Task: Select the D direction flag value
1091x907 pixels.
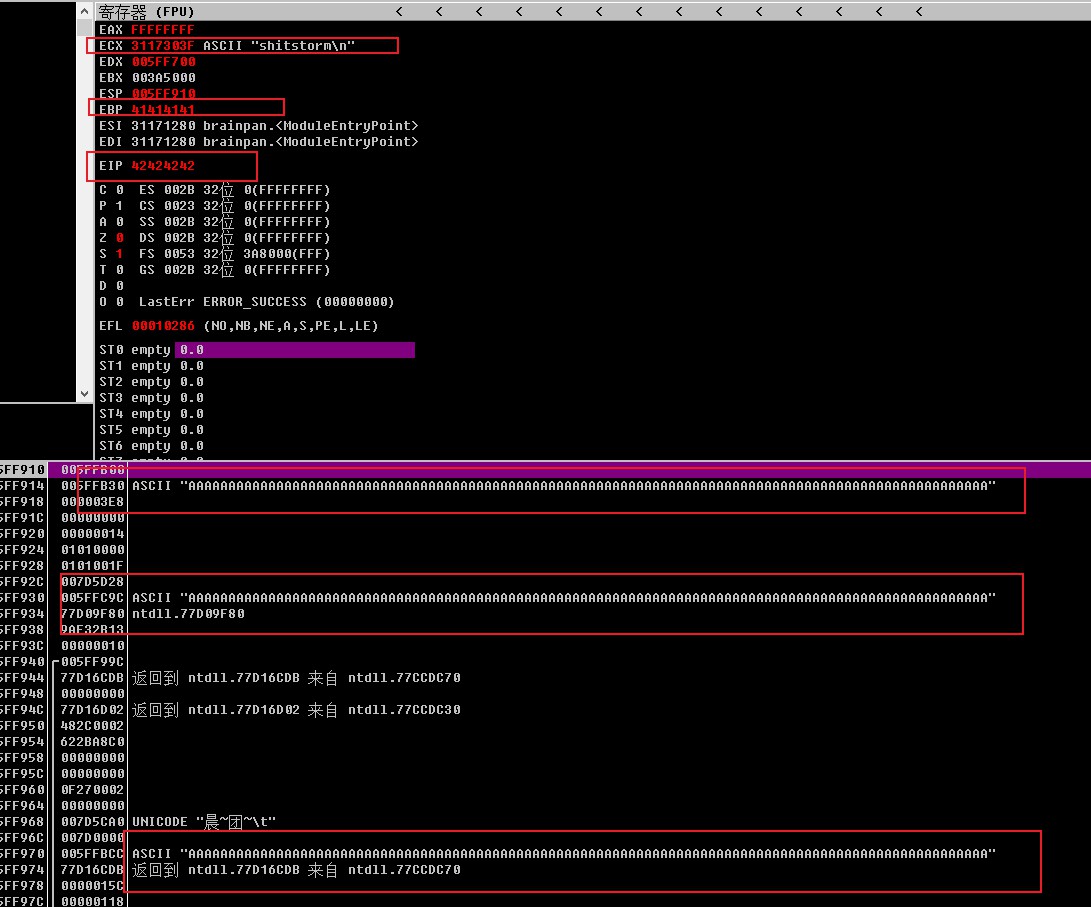Action: pyautogui.click(x=120, y=286)
